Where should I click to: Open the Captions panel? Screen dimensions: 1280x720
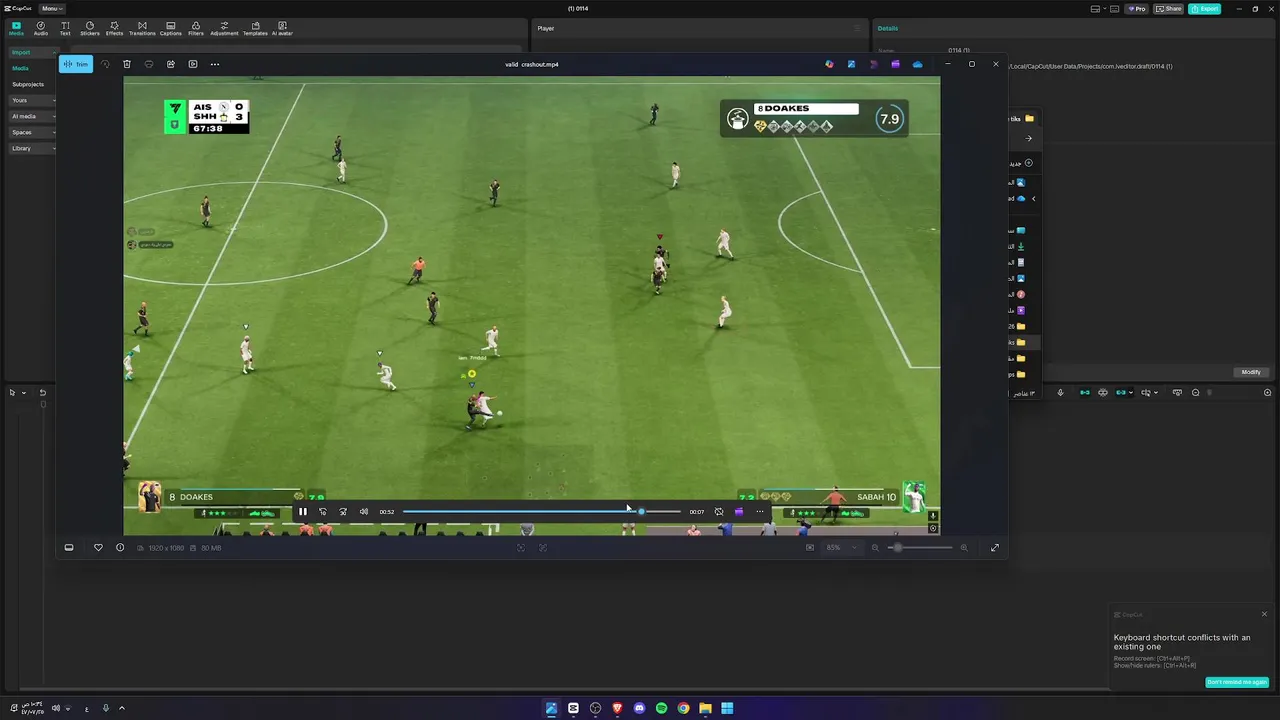[x=171, y=28]
